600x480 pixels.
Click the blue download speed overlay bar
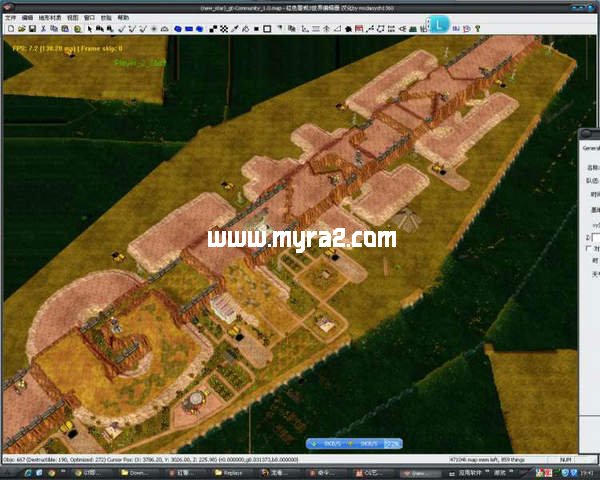(354, 444)
